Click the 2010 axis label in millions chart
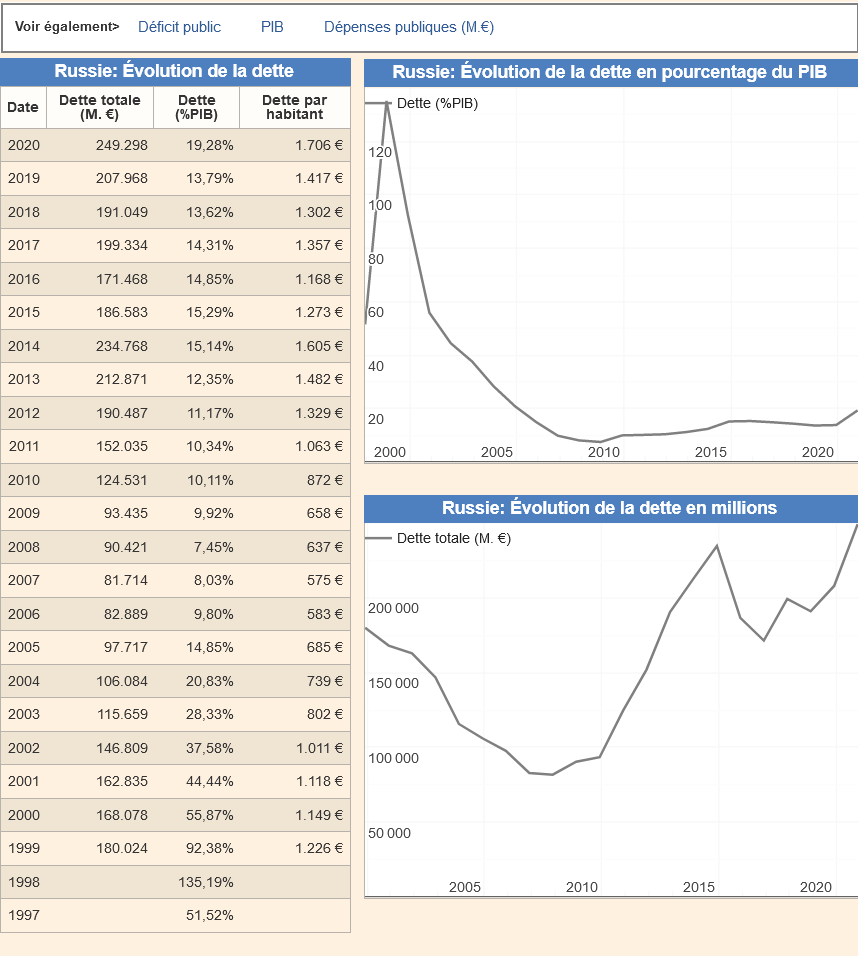 coord(581,887)
